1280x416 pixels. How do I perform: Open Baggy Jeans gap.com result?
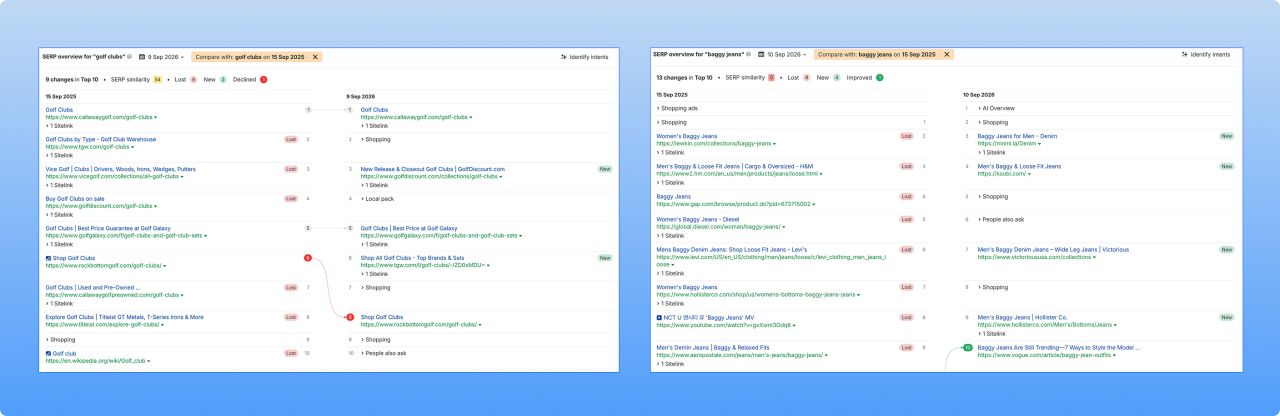[x=674, y=196]
